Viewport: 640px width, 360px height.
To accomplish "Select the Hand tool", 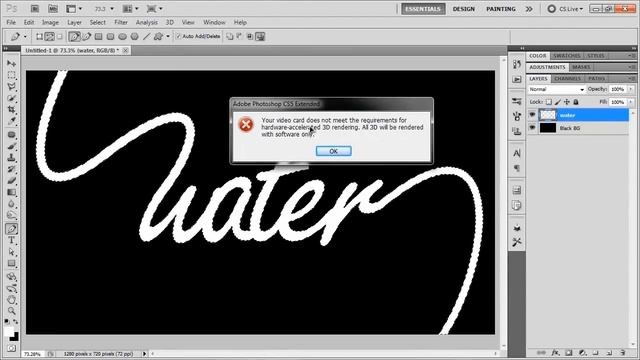I will 11,300.
